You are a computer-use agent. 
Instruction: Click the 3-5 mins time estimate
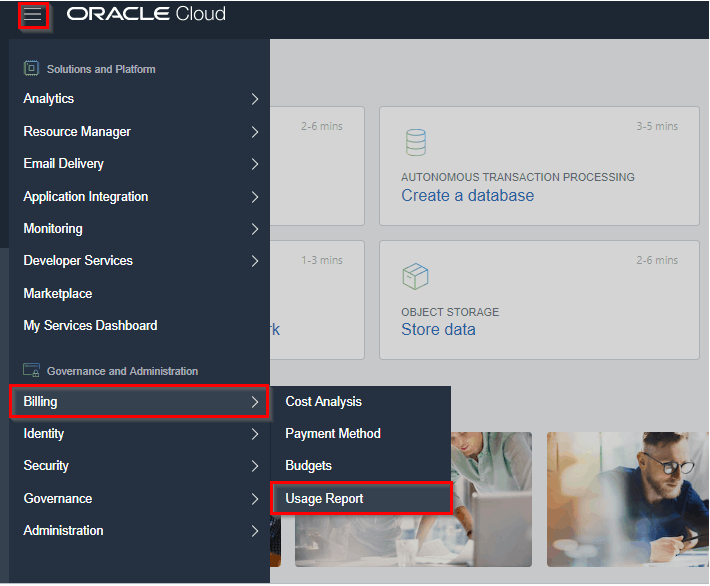point(657,126)
